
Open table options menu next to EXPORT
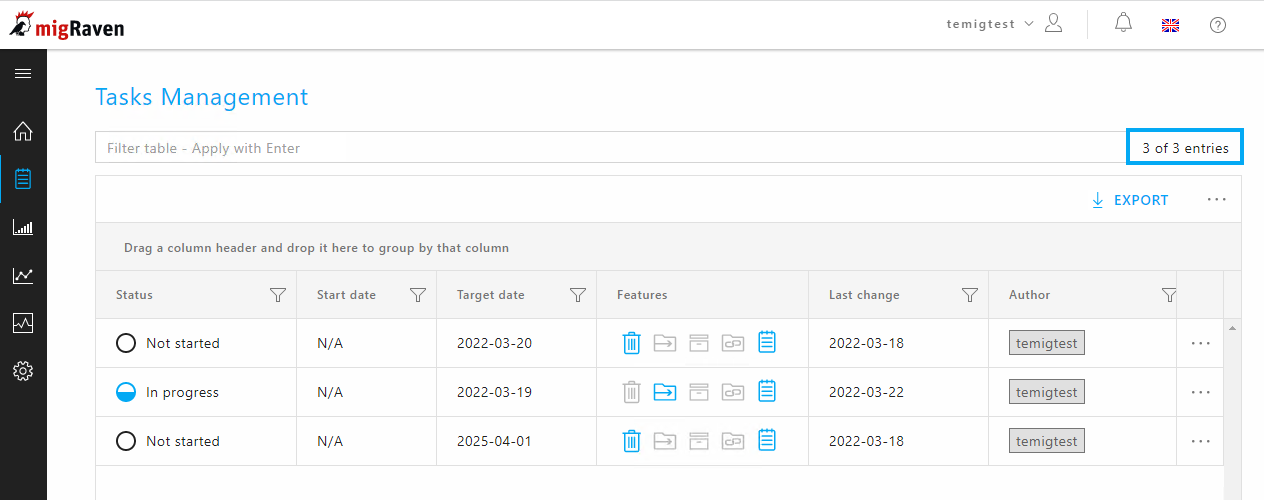(x=1216, y=200)
